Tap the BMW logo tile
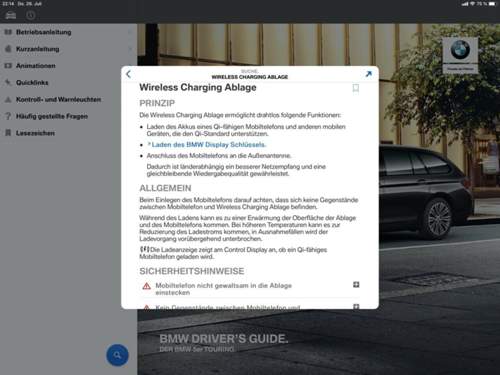Image resolution: width=500 pixels, height=375 pixels. 460,55
